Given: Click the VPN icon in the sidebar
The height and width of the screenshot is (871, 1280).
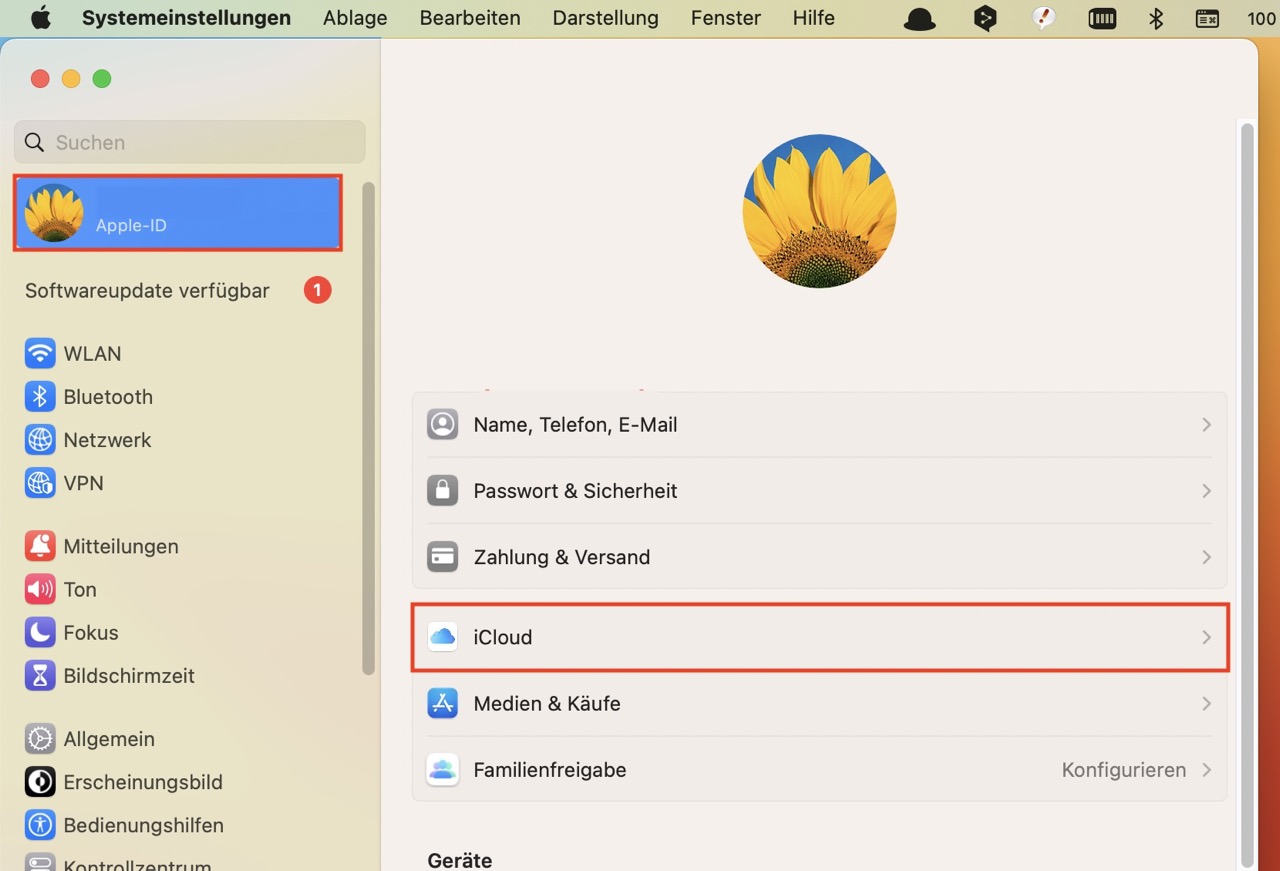Looking at the screenshot, I should pyautogui.click(x=40, y=483).
